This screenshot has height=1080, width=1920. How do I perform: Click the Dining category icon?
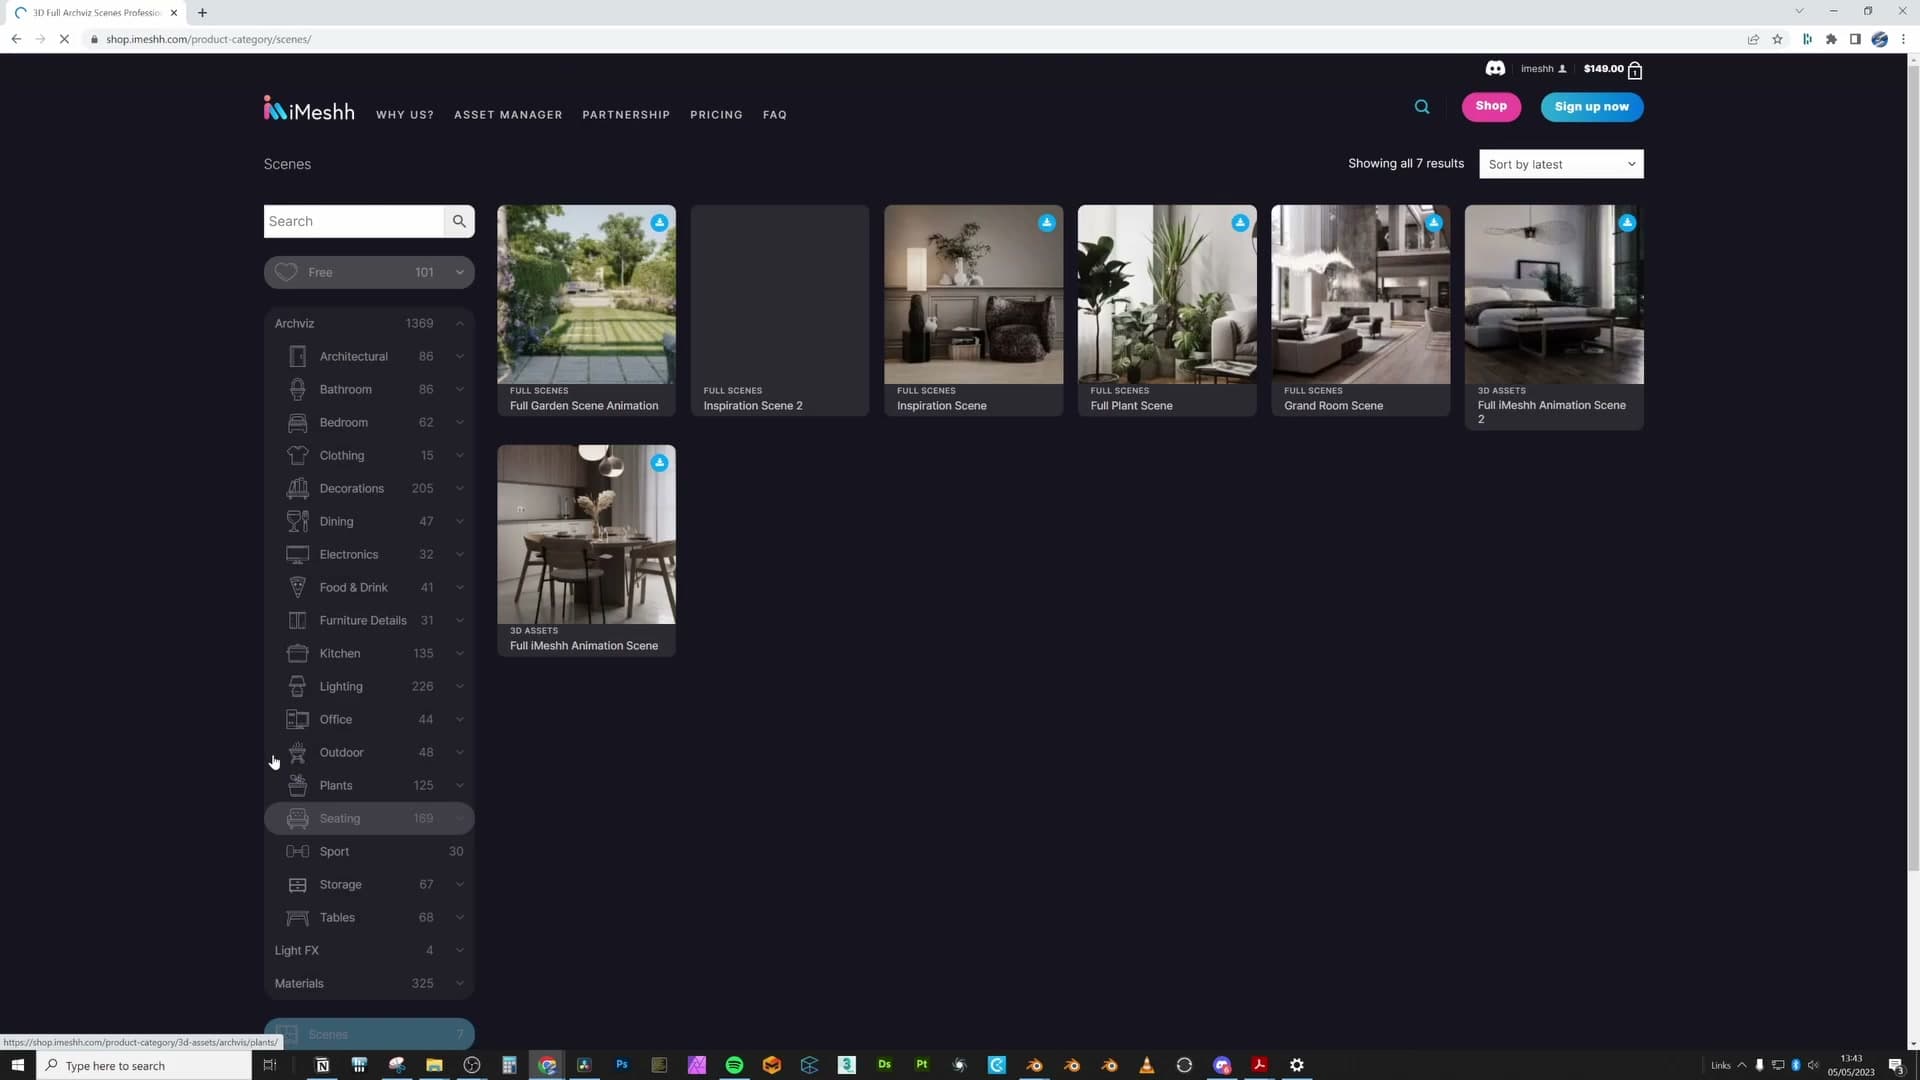point(297,521)
